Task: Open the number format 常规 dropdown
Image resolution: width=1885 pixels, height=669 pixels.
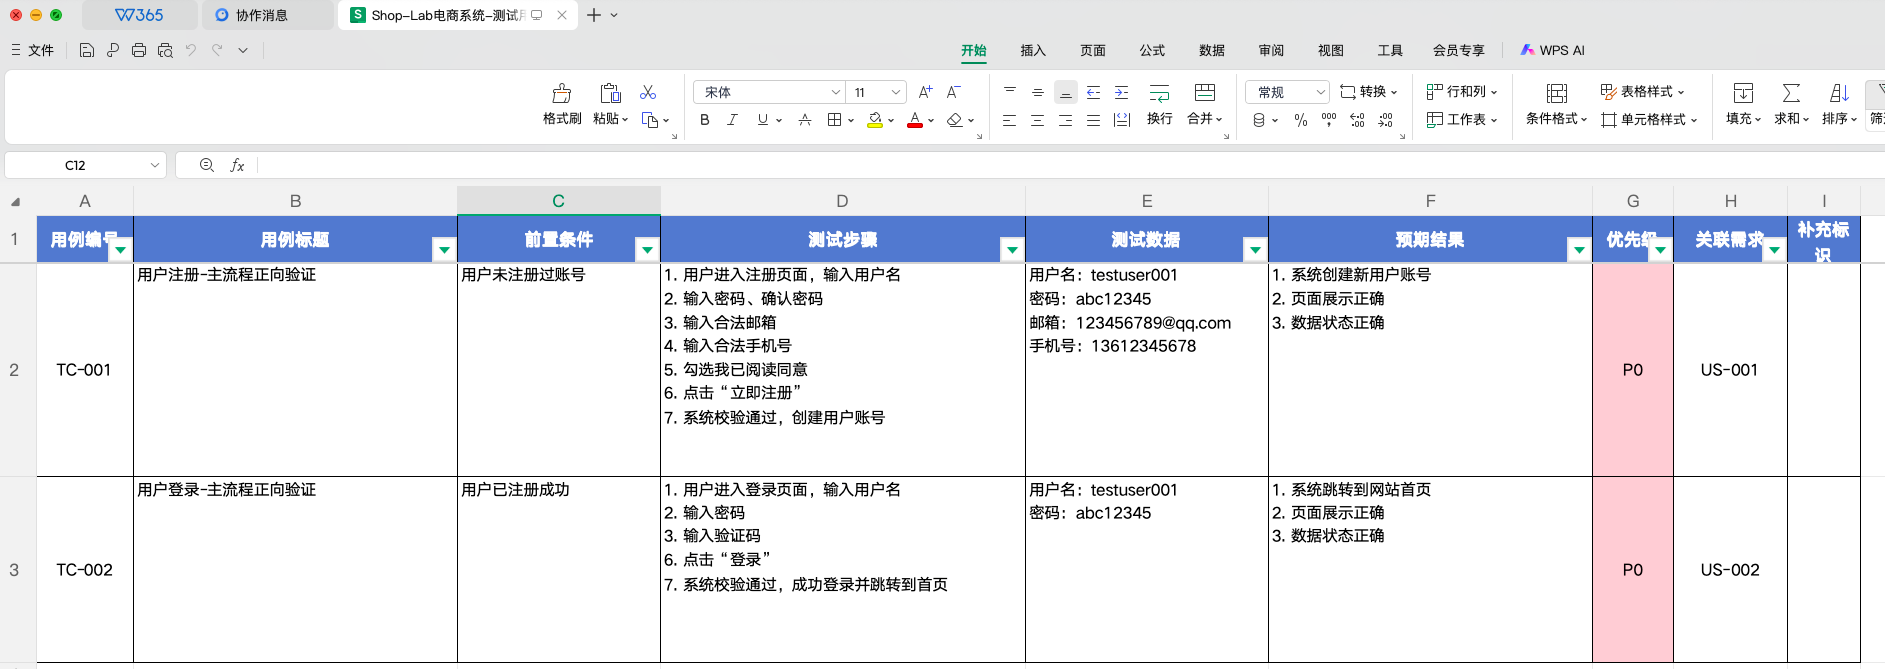Action: pos(1320,92)
